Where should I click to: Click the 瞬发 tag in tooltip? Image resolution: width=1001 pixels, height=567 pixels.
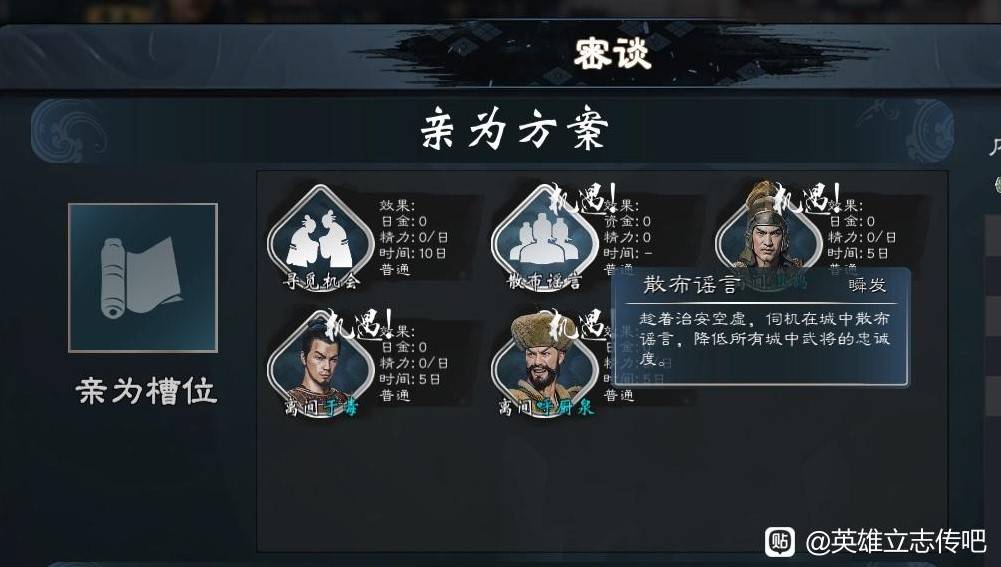click(868, 285)
